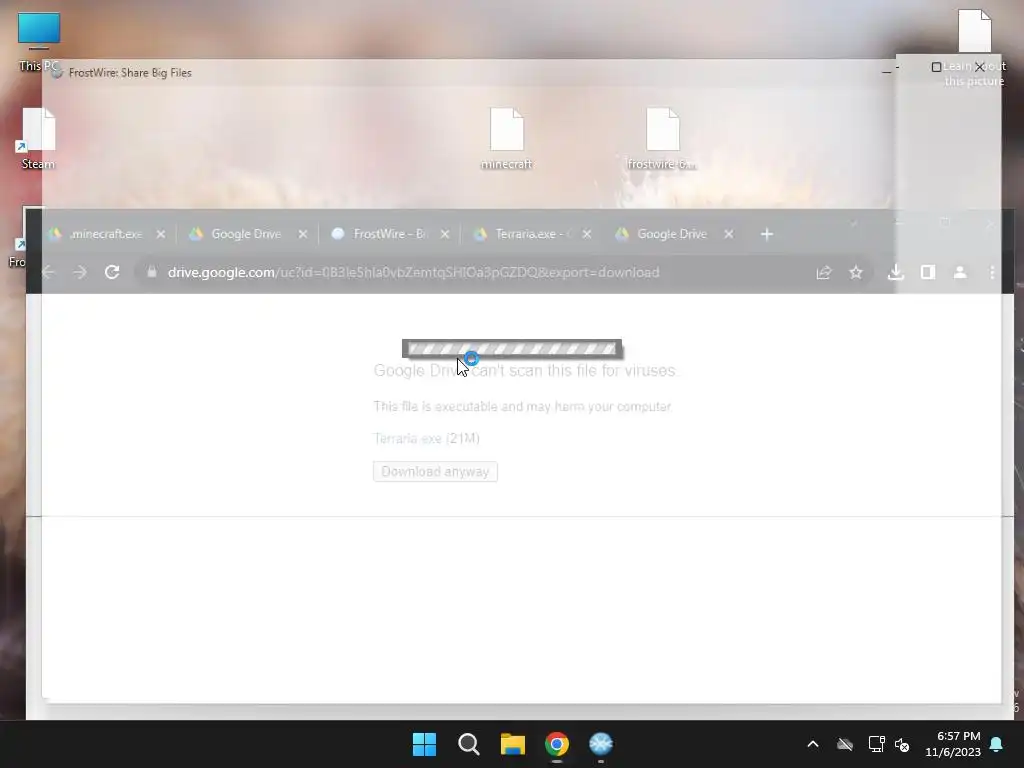Image resolution: width=1024 pixels, height=768 pixels.
Task: Click the 'Learn about this picture' desktop icon
Action: tap(974, 50)
